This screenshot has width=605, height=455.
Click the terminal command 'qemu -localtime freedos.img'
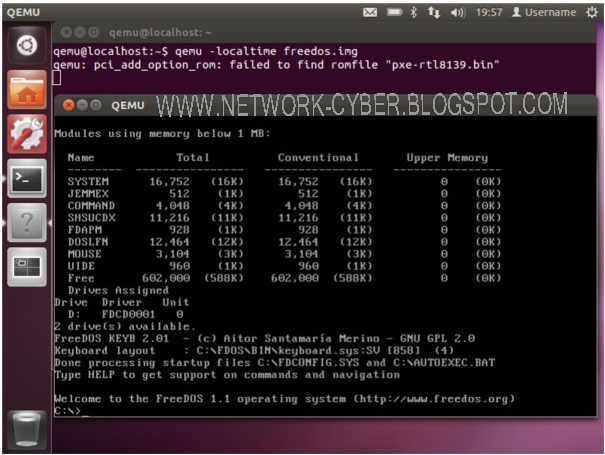(x=266, y=51)
